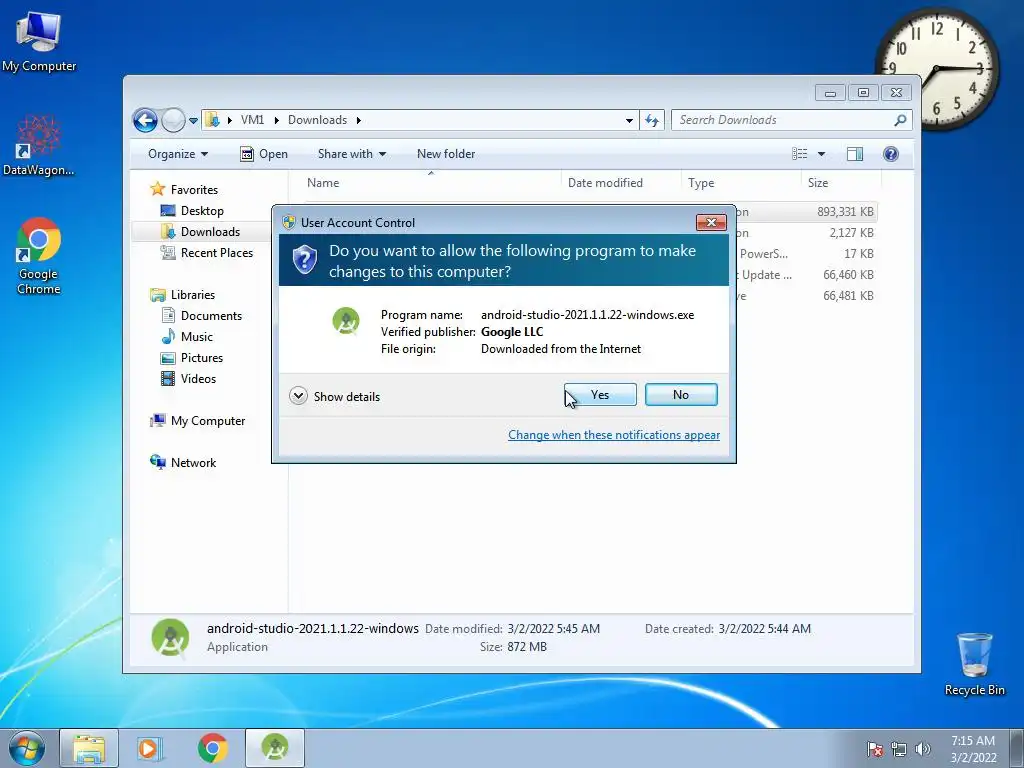Click Android Studio installer taskbar icon
Screen dimensions: 1024x768
click(x=275, y=748)
